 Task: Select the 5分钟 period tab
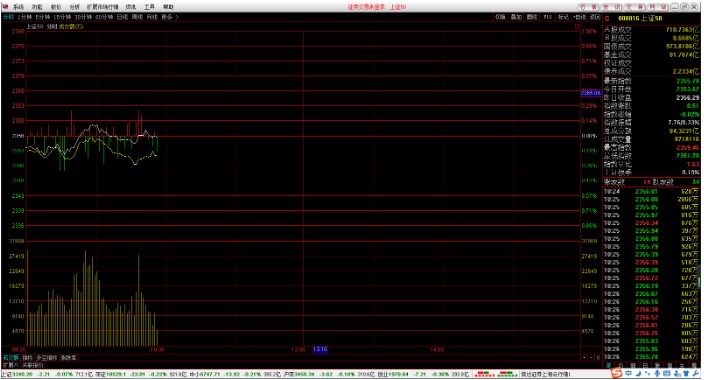[x=43, y=17]
